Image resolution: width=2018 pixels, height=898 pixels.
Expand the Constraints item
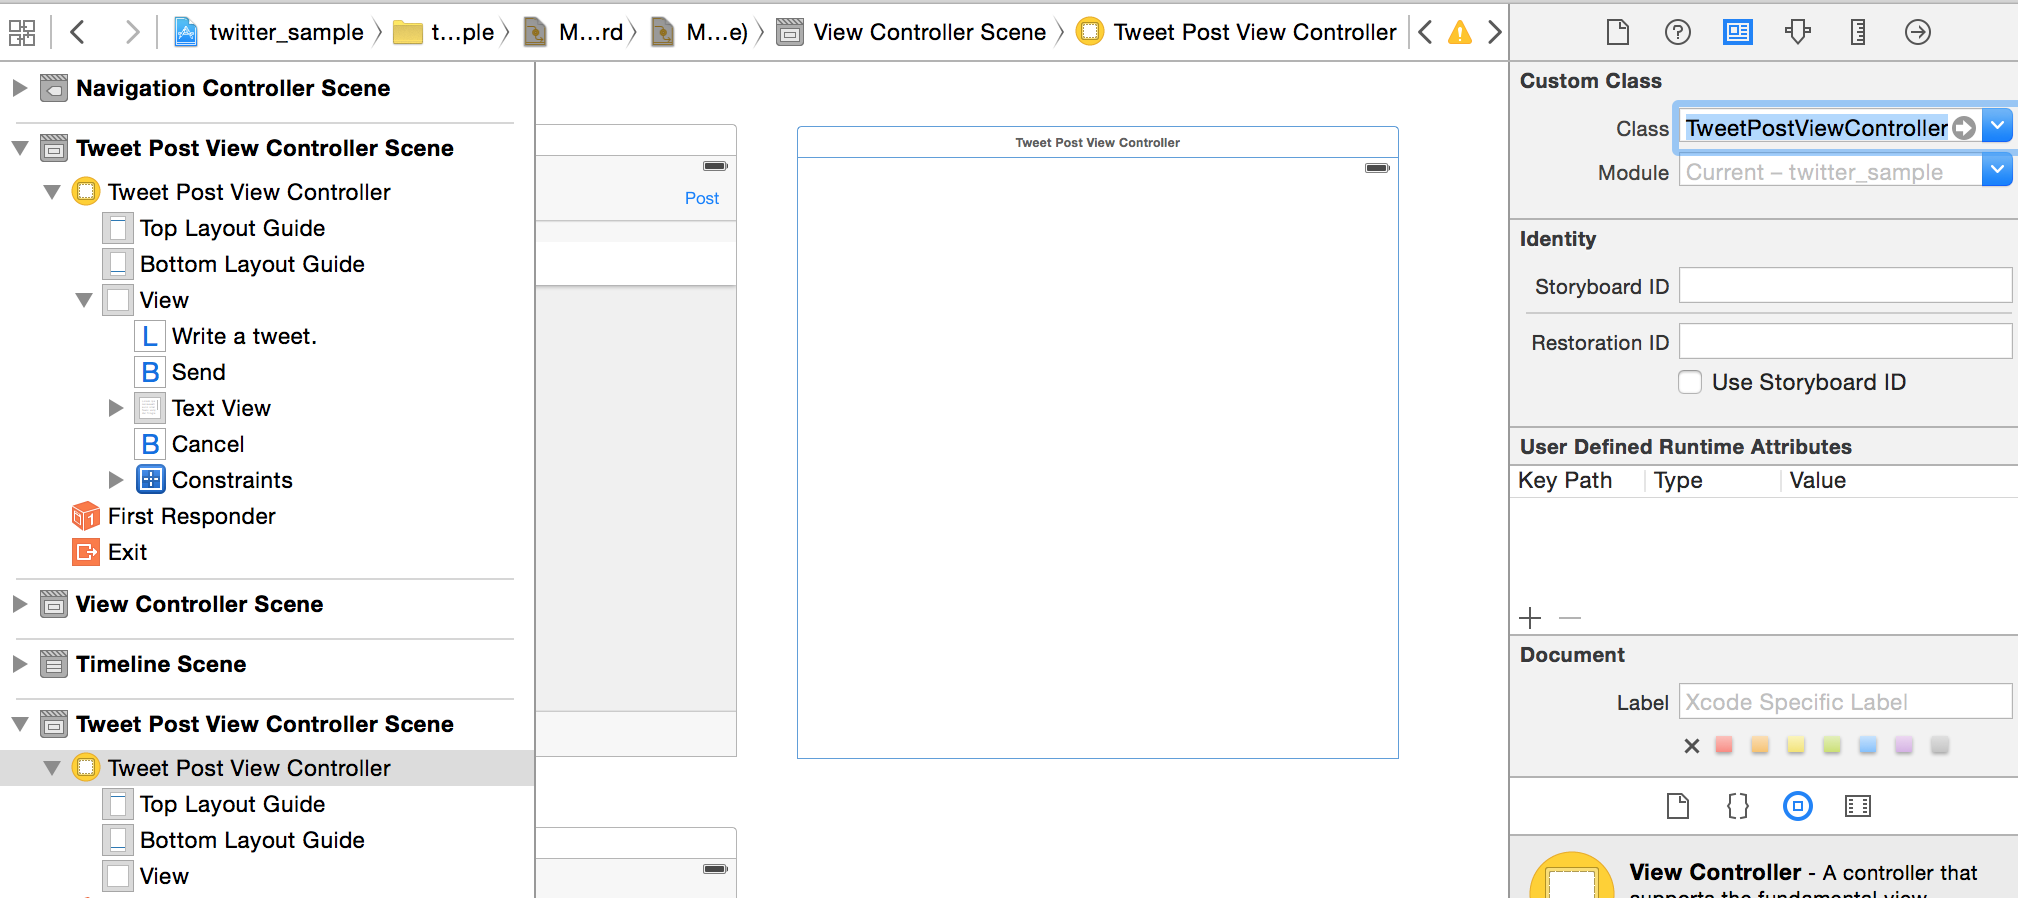pos(116,480)
